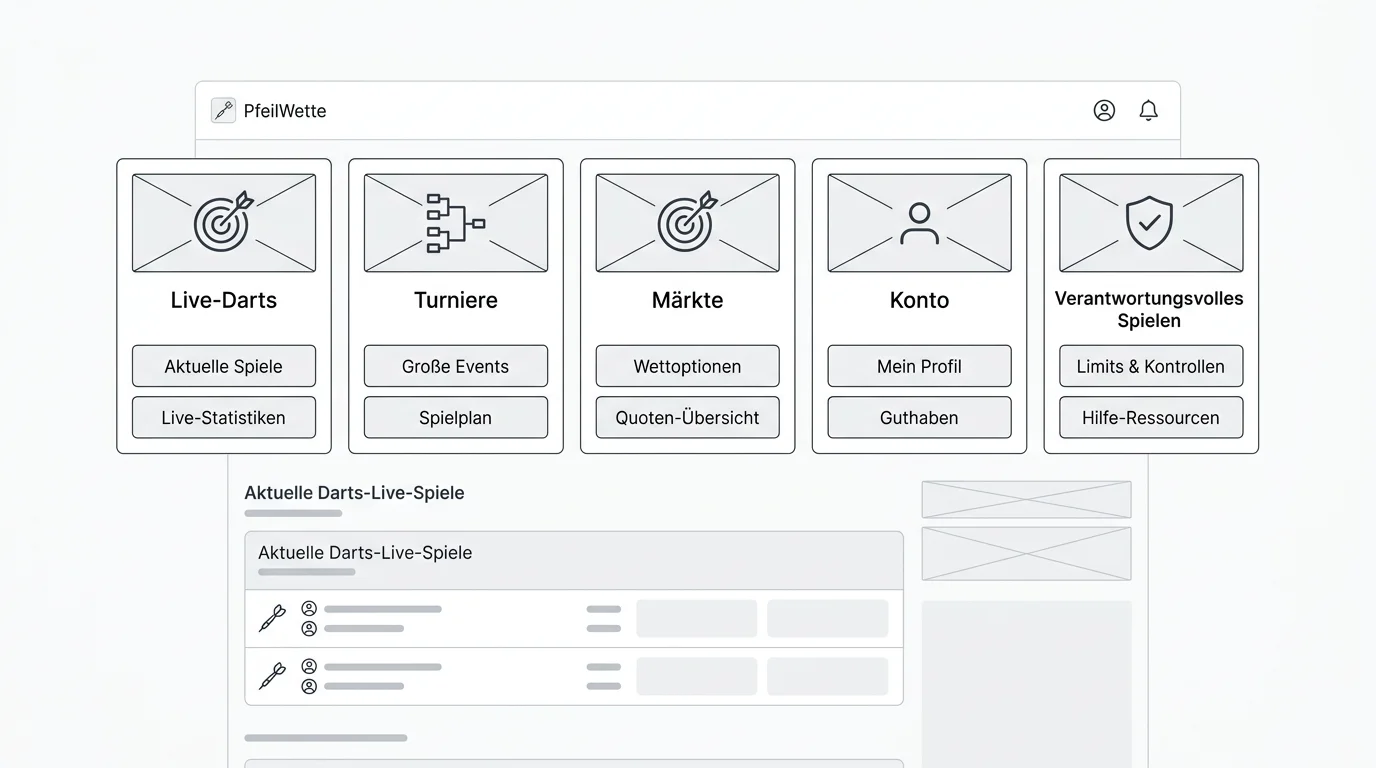Open Quoten-Übersicht
This screenshot has height=768, width=1376.
coord(688,418)
